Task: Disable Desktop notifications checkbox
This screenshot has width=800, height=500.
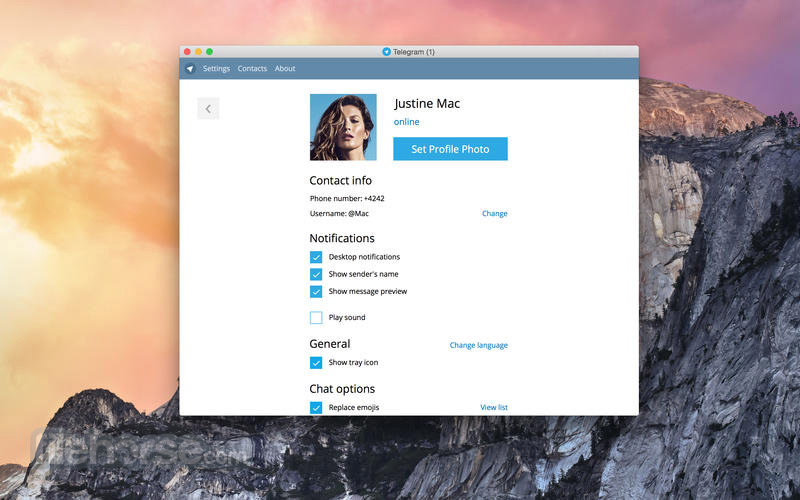Action: 316,257
